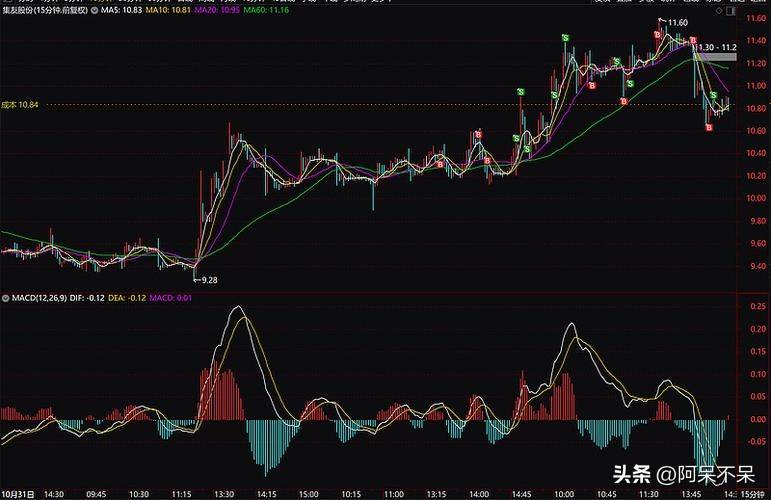Click the 0.20 MACD axis value
This screenshot has height=500, width=771.
[x=758, y=329]
